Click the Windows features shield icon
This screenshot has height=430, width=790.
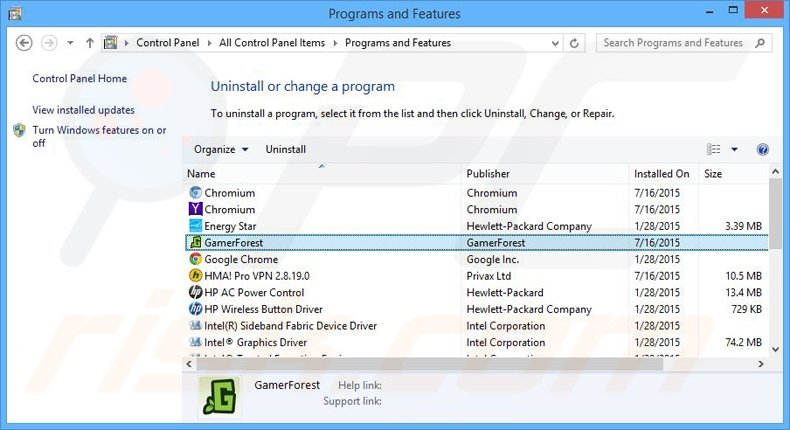(20, 130)
